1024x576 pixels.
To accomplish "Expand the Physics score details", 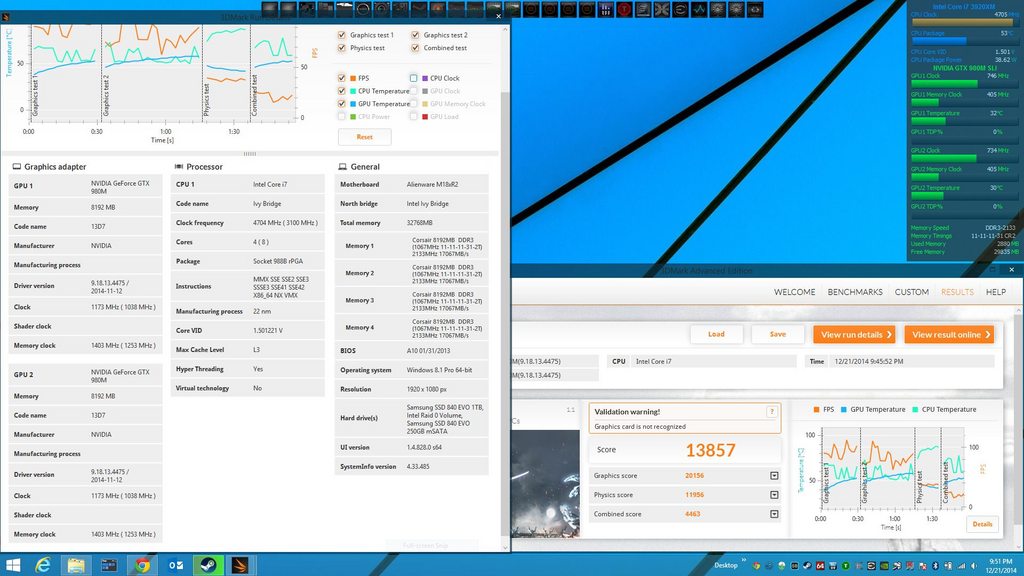I will 774,494.
